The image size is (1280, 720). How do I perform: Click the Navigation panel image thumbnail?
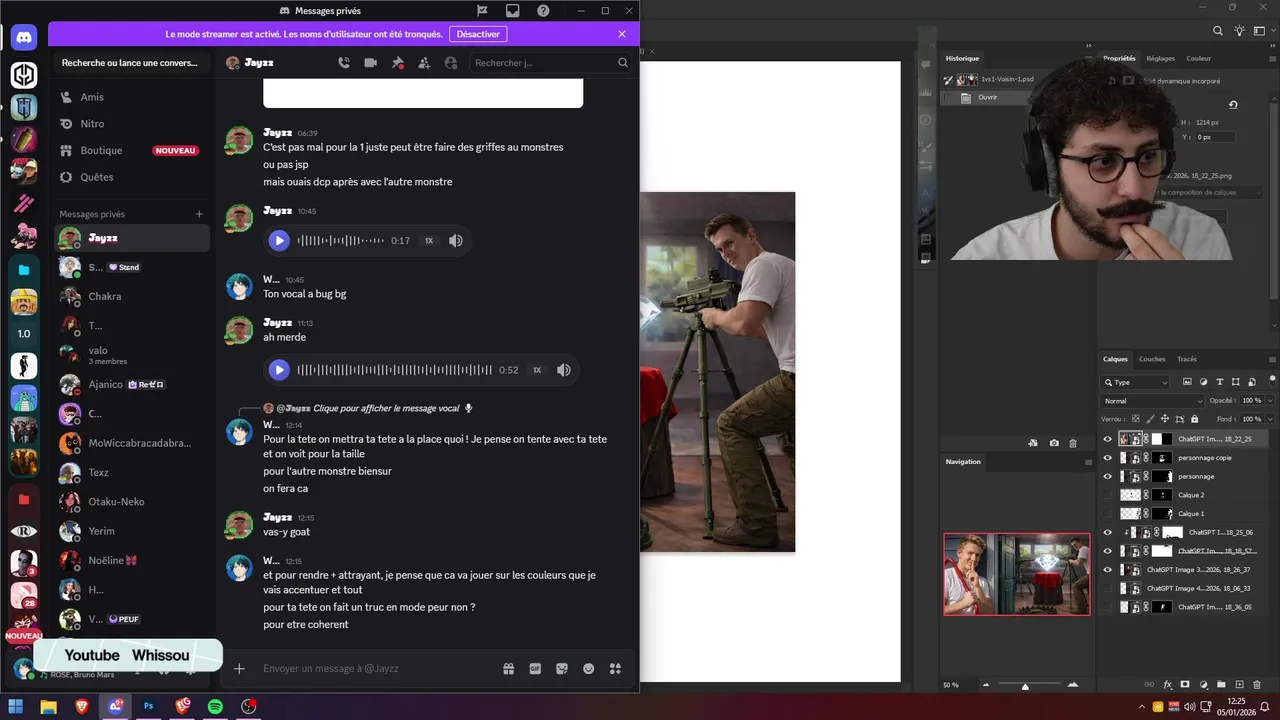point(1017,574)
